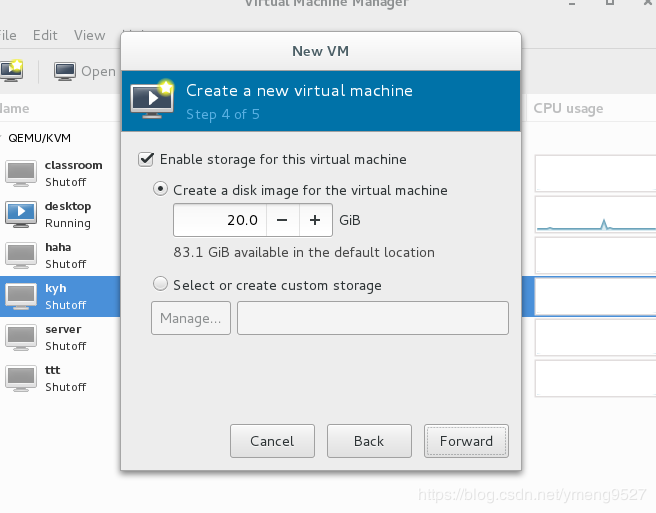
Task: Click the server VM monitor icon
Action: [x=21, y=337]
